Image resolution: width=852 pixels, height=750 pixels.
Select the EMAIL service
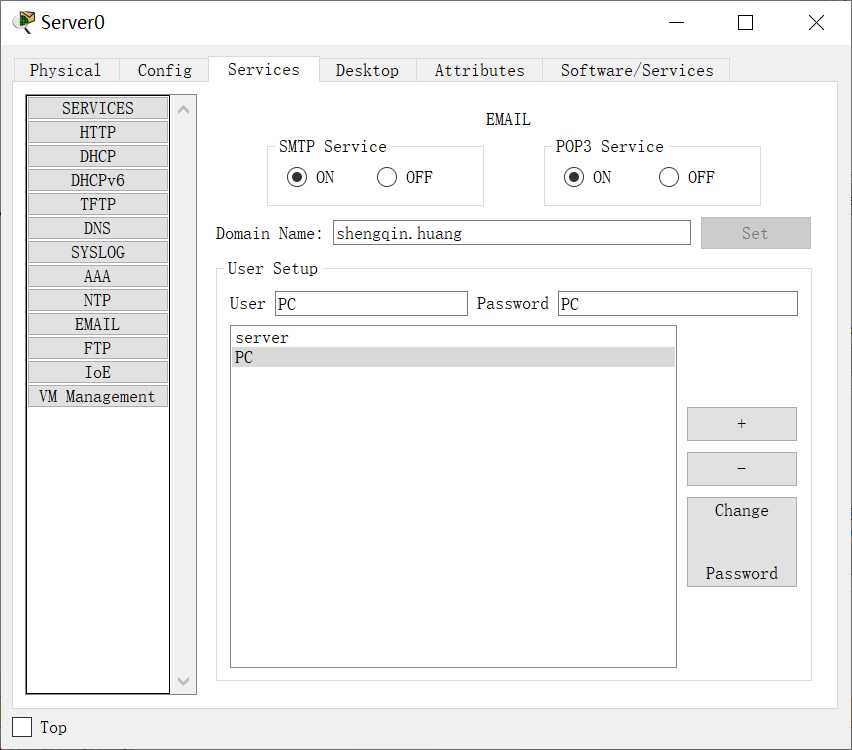[x=98, y=324]
